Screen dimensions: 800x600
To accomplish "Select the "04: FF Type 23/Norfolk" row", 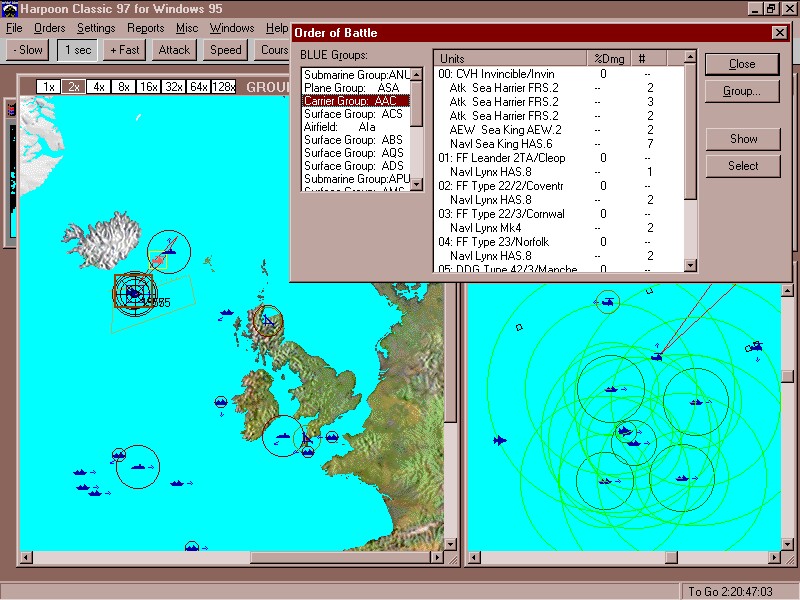I will tap(559, 242).
